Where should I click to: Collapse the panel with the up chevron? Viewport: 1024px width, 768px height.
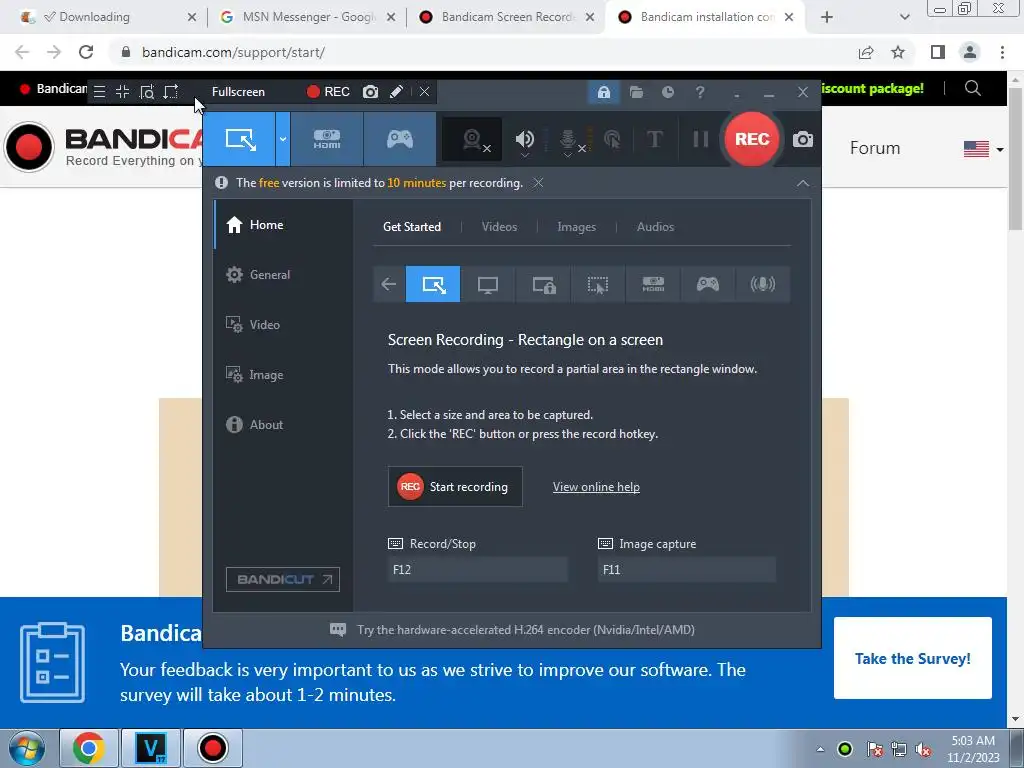(x=803, y=184)
